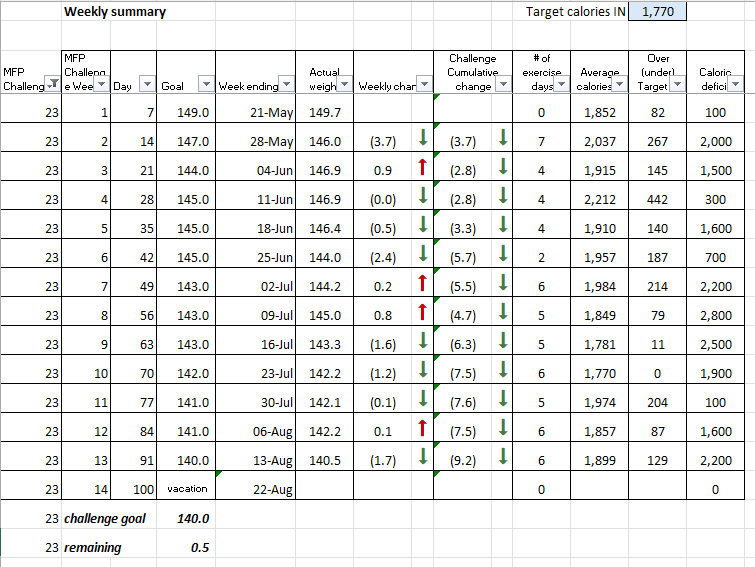755x567 pixels.
Task: Click the green arrow beside cumulative change (9.2)
Action: [503, 456]
